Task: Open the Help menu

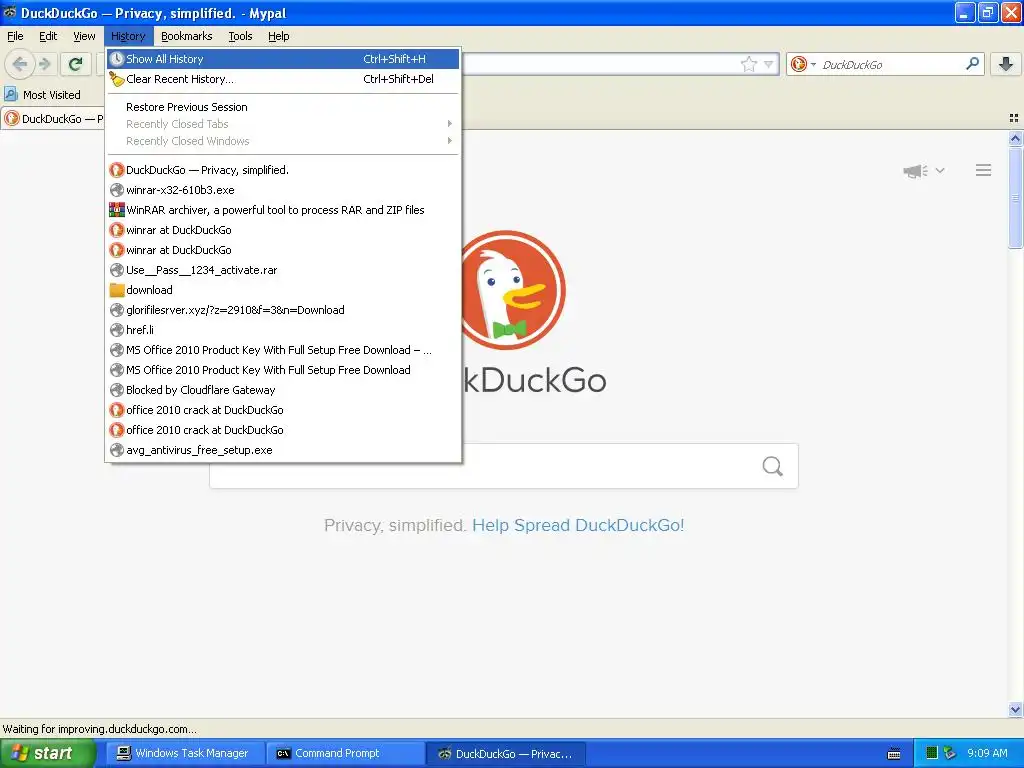Action: [x=279, y=36]
